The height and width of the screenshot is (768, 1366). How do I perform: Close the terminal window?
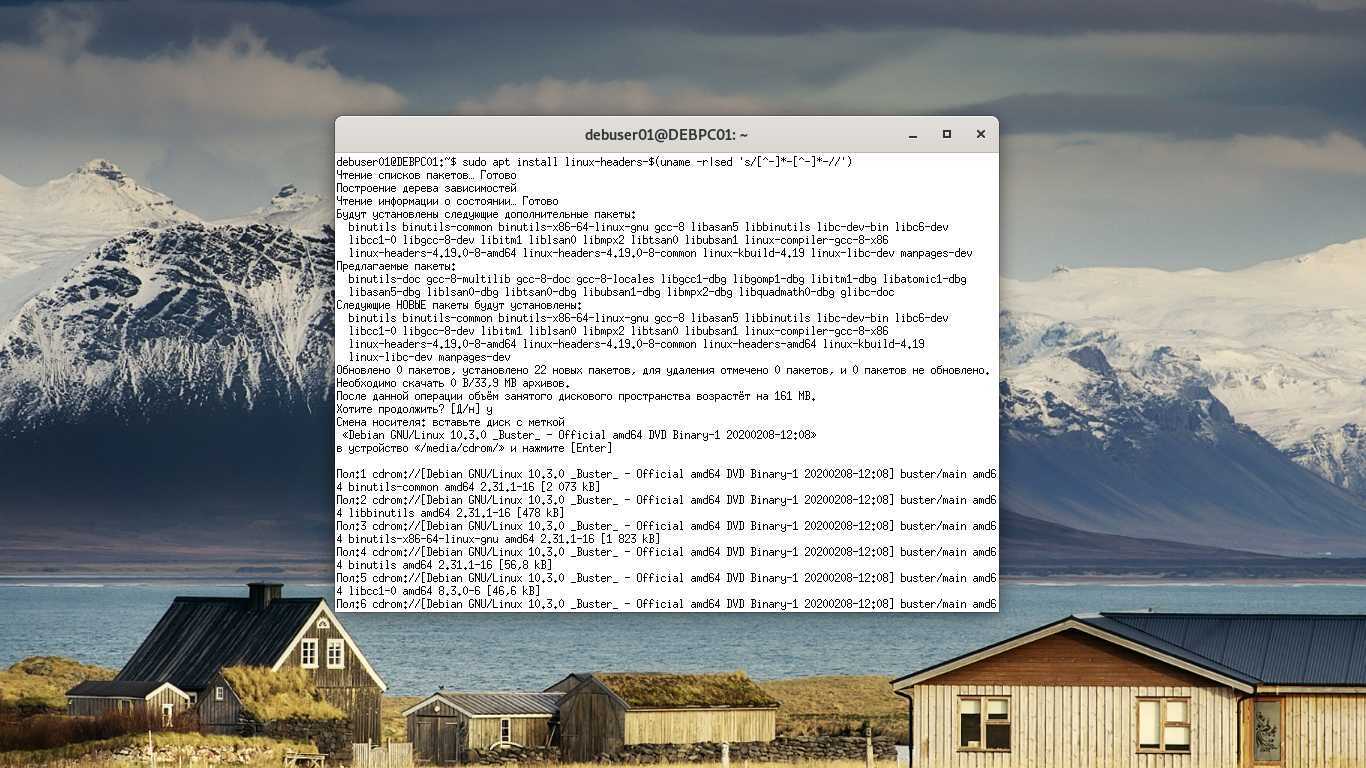pyautogui.click(x=980, y=134)
